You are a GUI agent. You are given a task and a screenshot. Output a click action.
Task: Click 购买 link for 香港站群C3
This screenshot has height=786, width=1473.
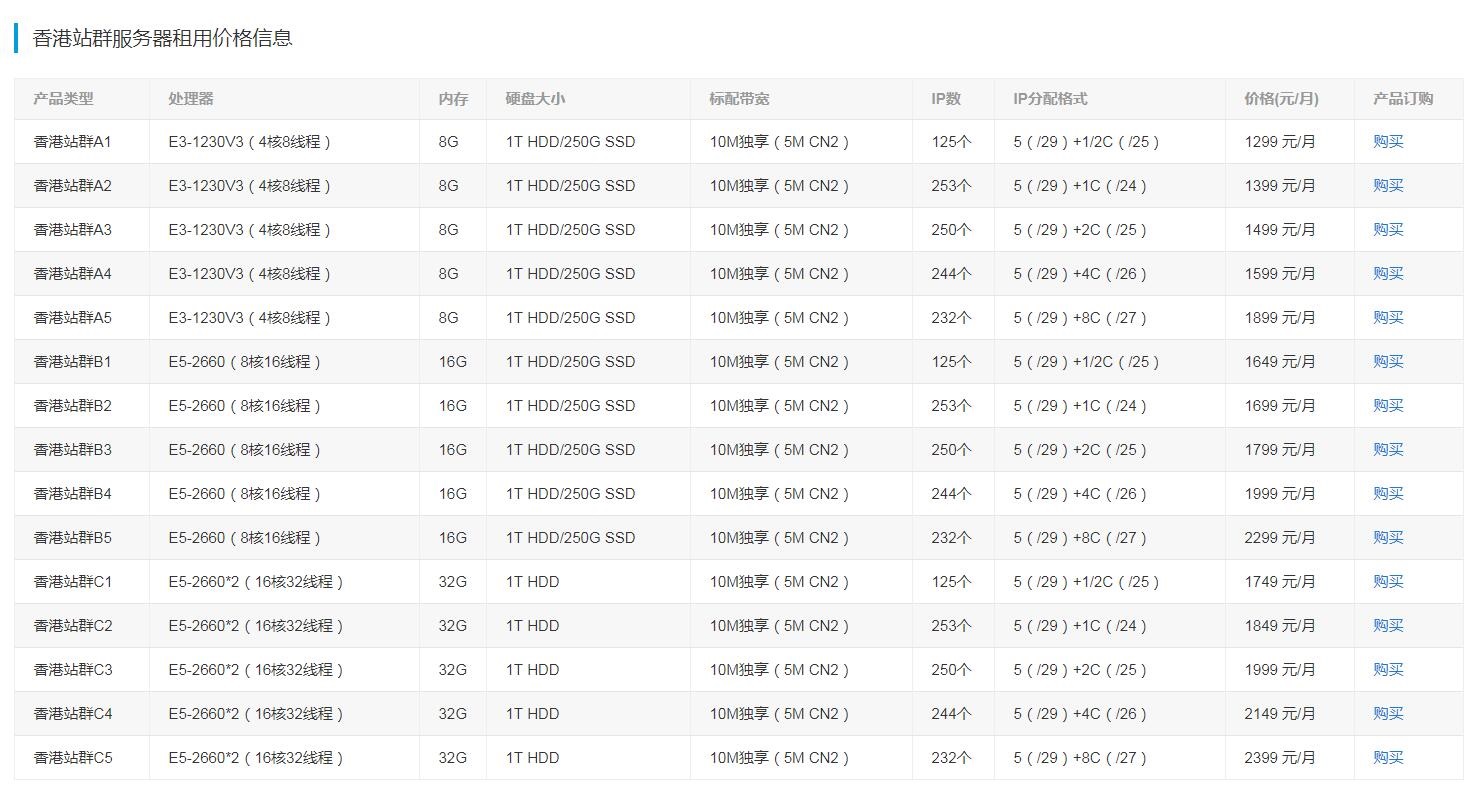tap(1388, 670)
